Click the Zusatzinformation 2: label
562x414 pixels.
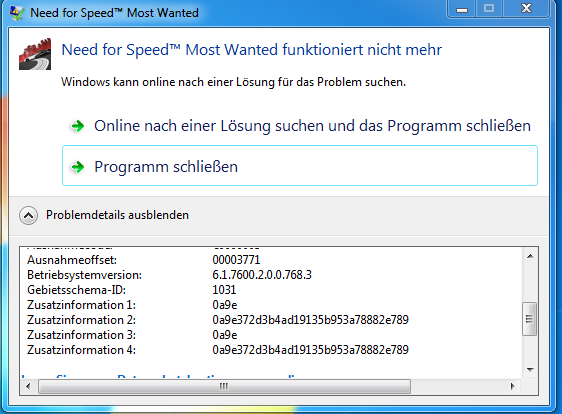click(81, 320)
